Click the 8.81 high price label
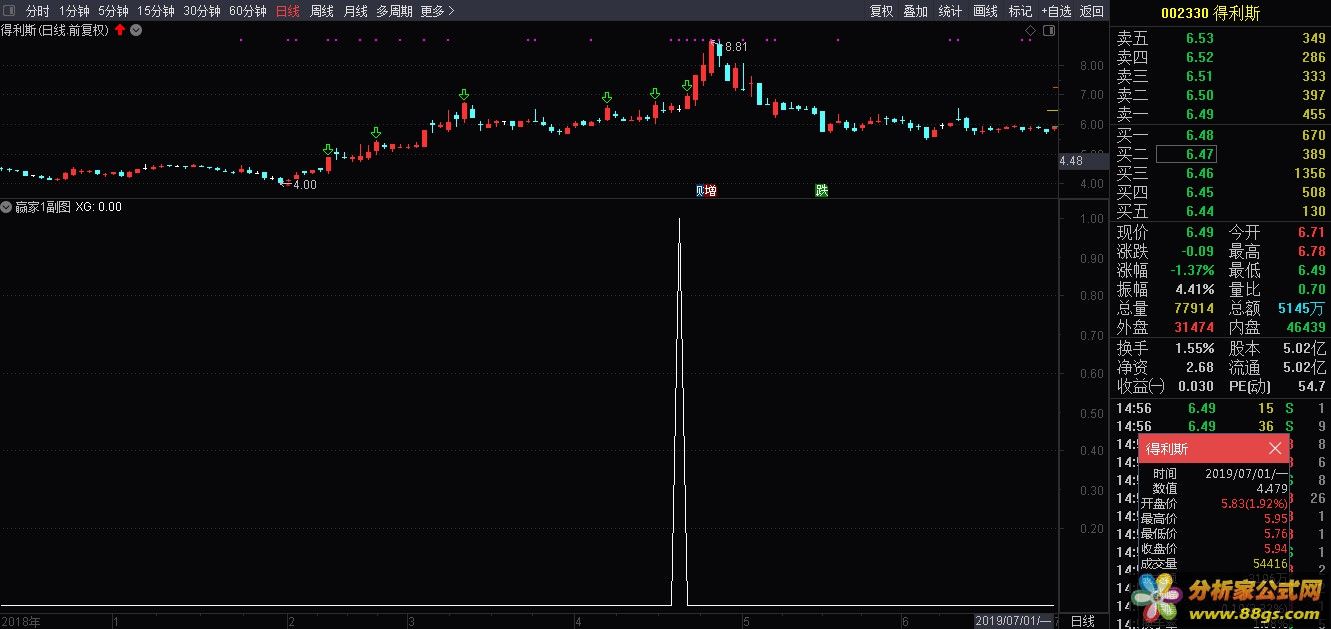Image resolution: width=1331 pixels, height=629 pixels. click(x=736, y=47)
